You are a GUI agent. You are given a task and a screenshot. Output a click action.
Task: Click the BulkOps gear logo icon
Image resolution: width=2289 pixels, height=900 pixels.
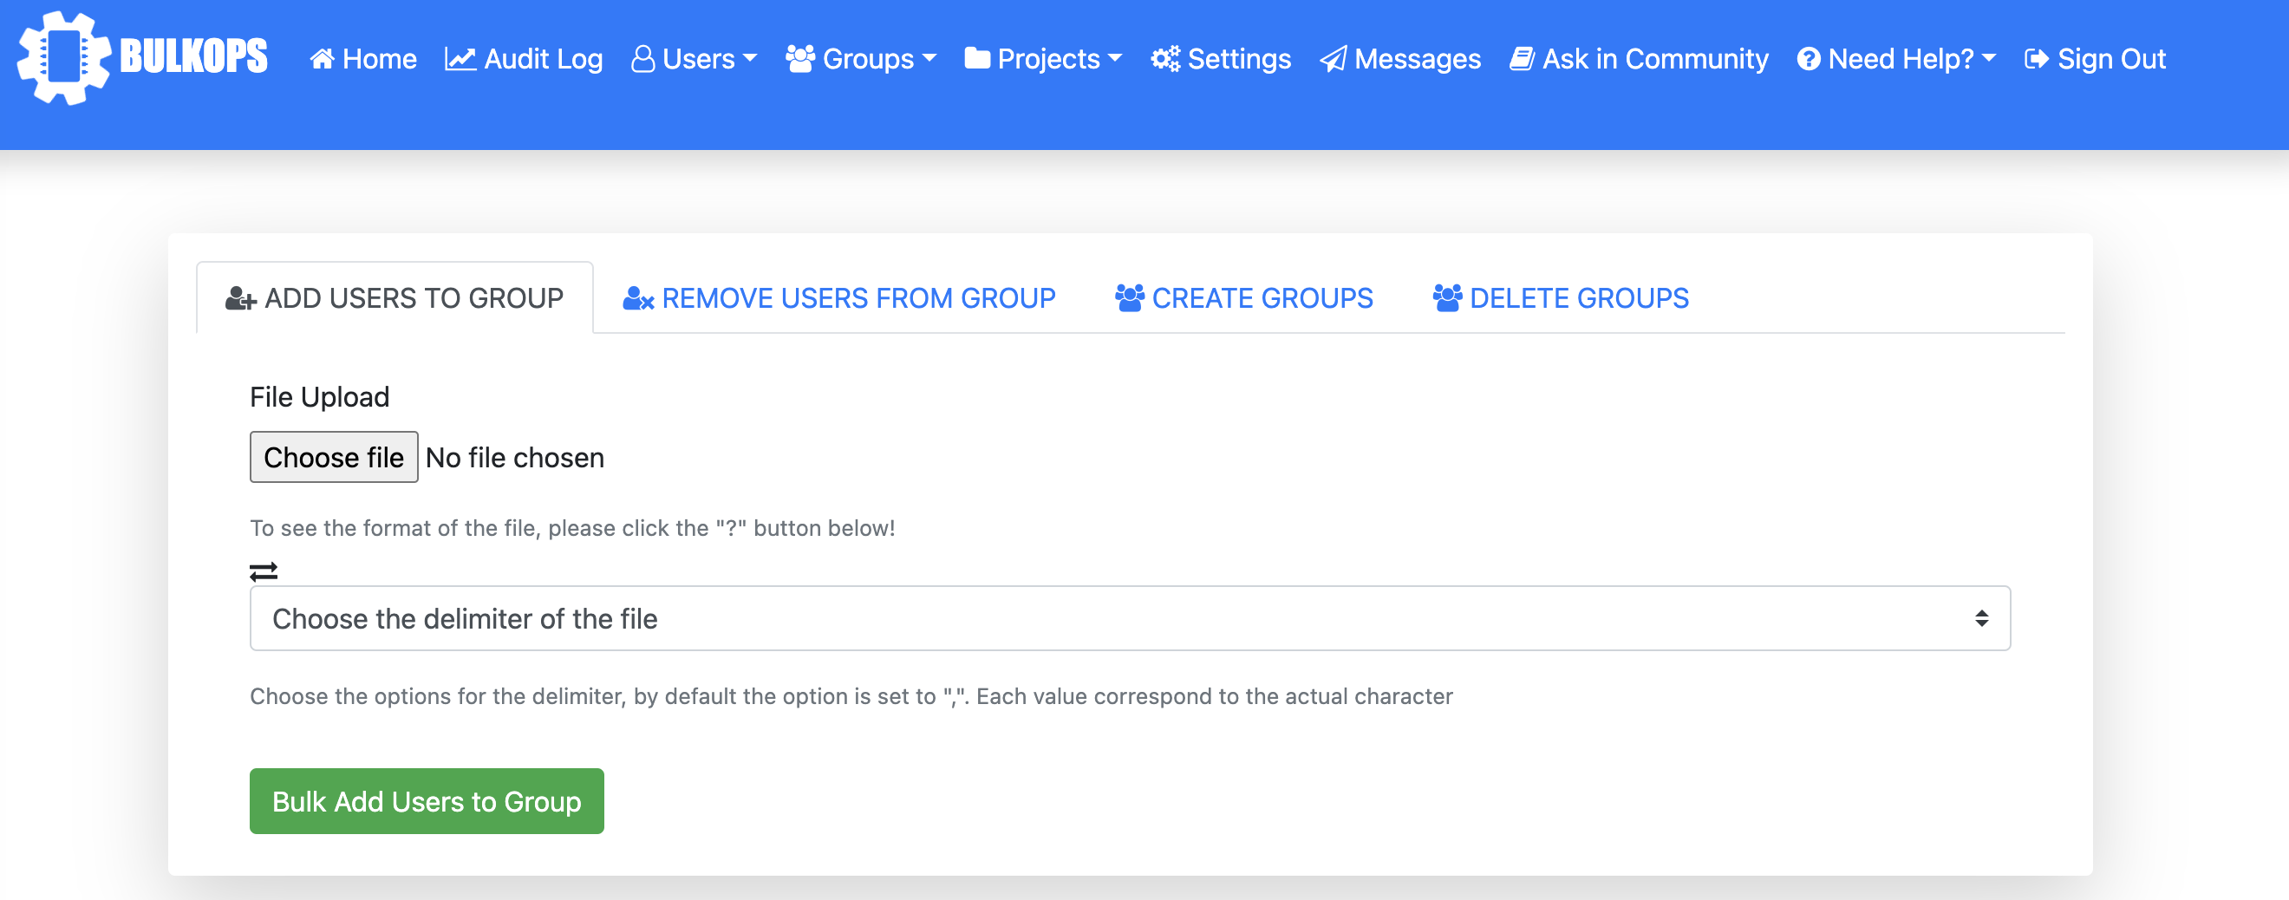pyautogui.click(x=63, y=57)
